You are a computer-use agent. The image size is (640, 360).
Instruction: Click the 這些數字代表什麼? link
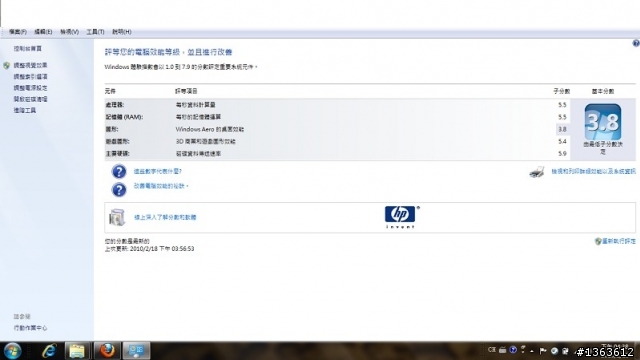pyautogui.click(x=158, y=171)
